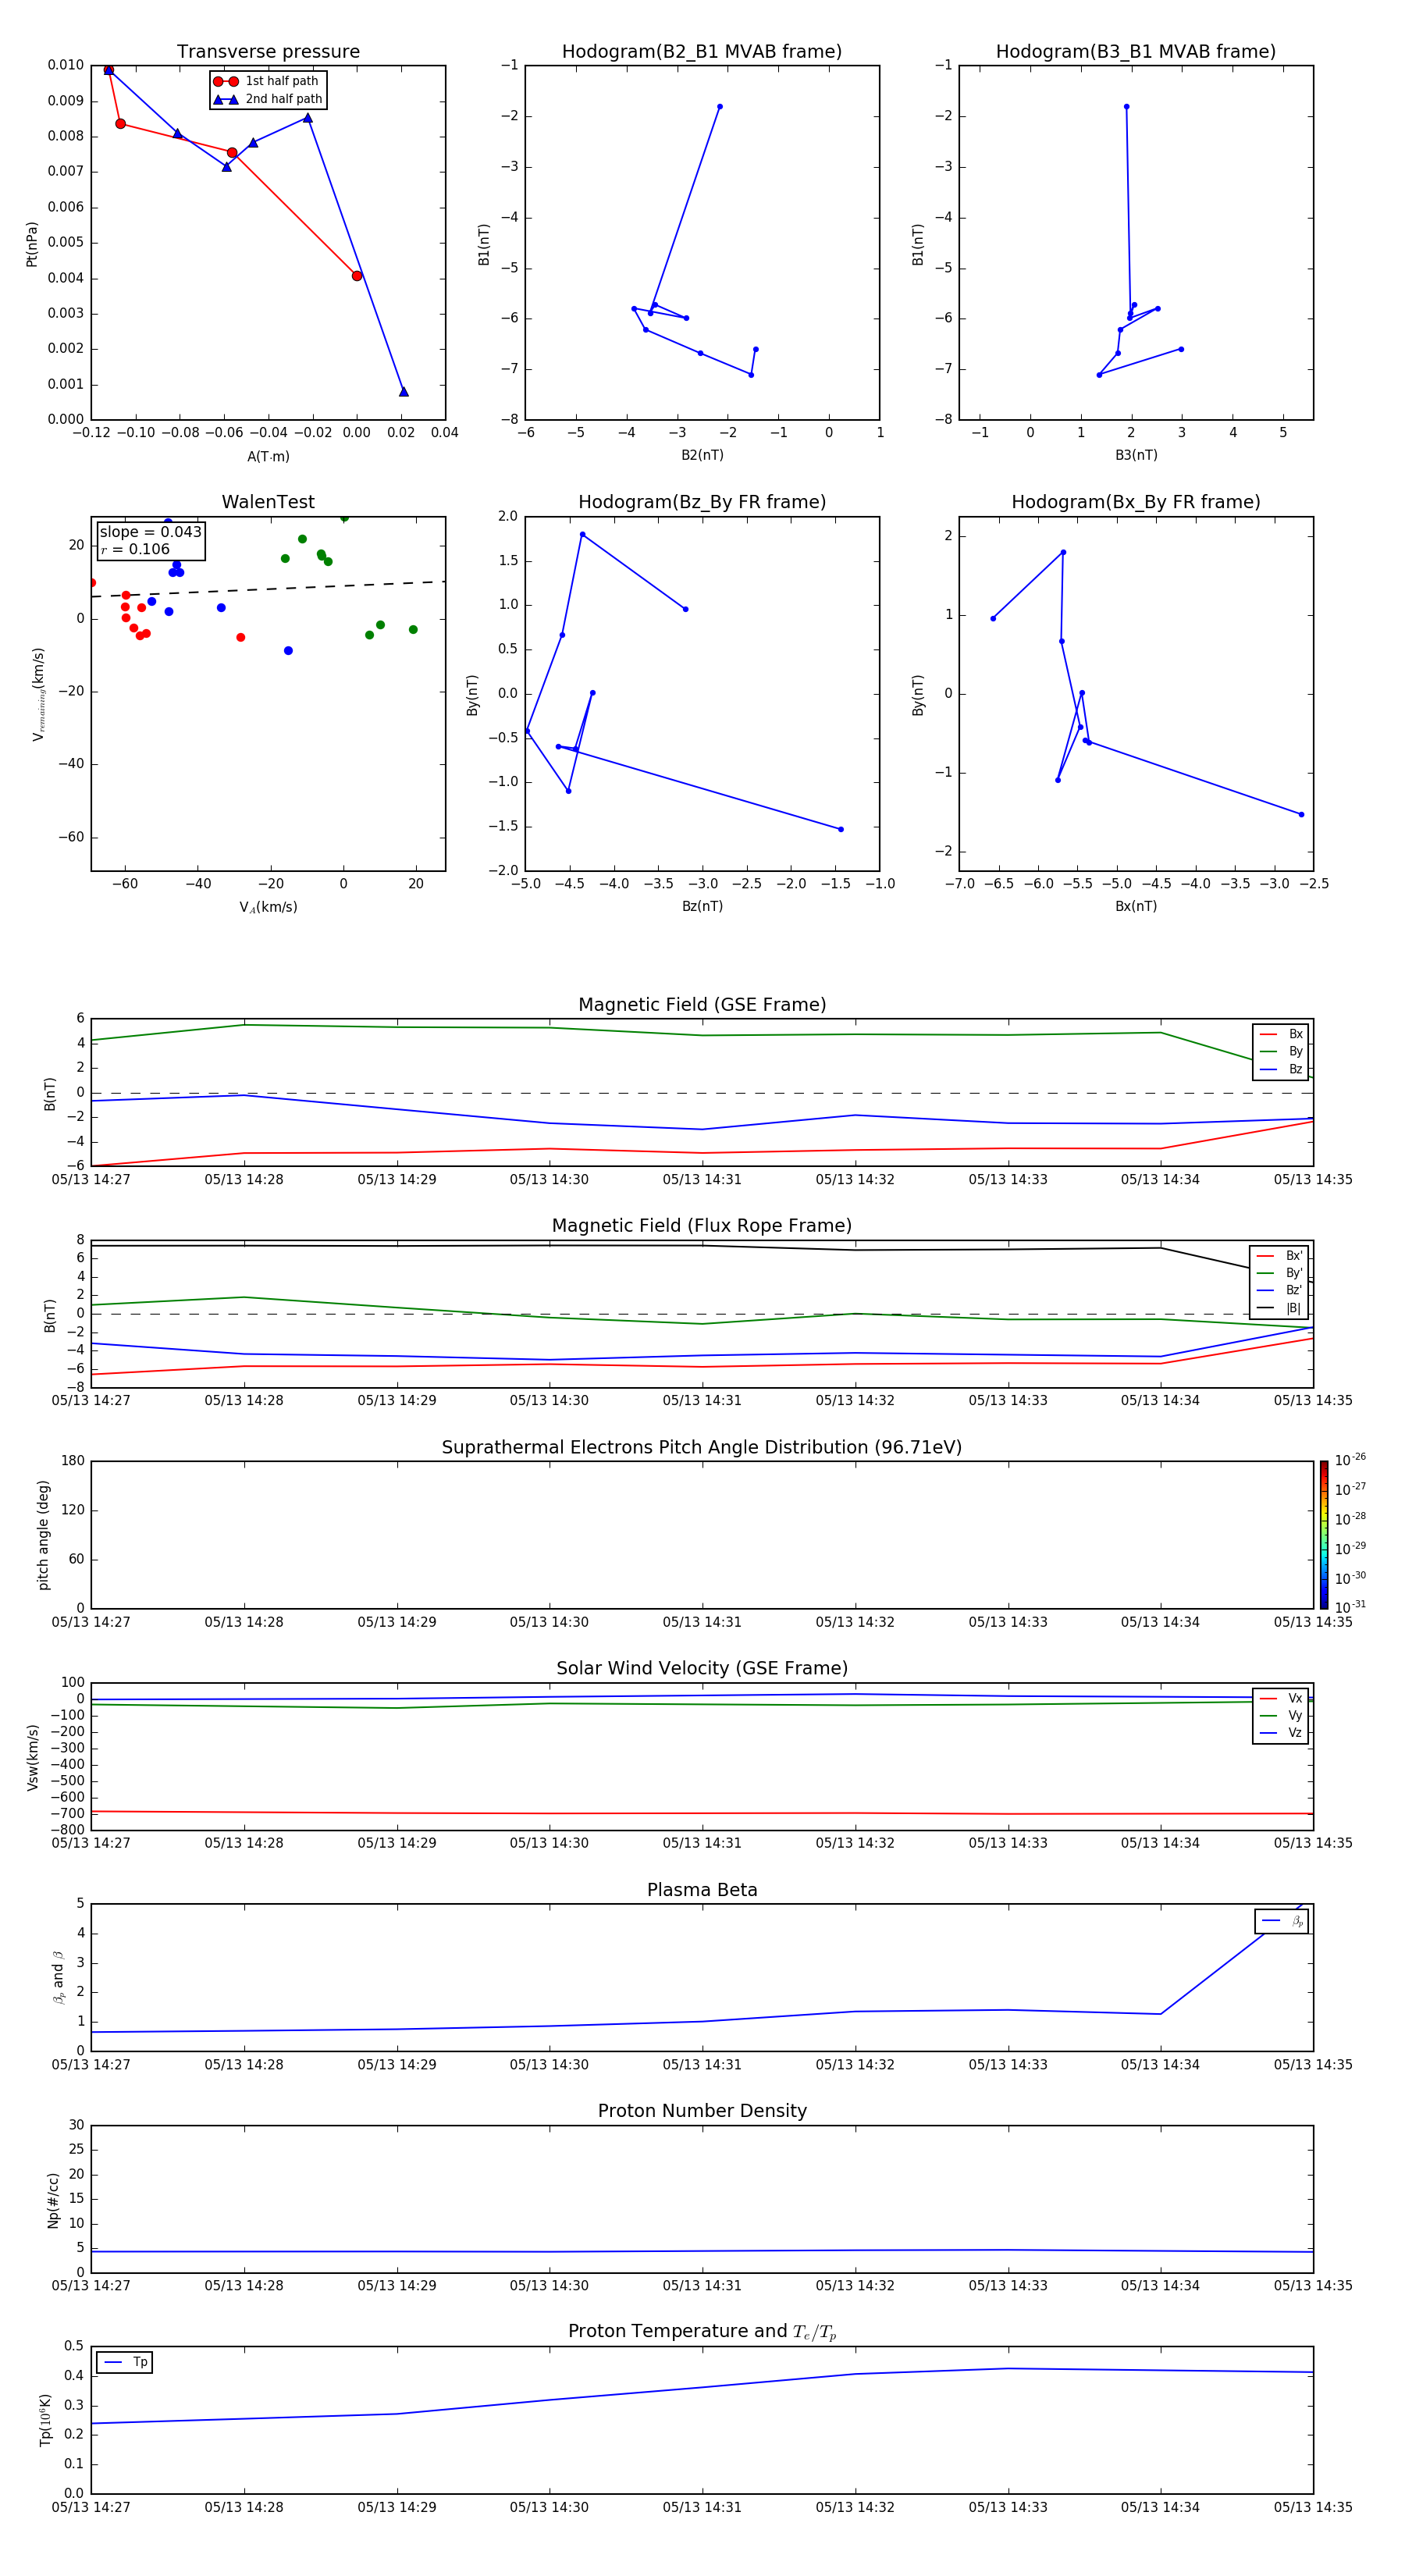Click red data point at A=0.00 in Transverse pressure
Screen dimensions: 1405x2576
357,276
